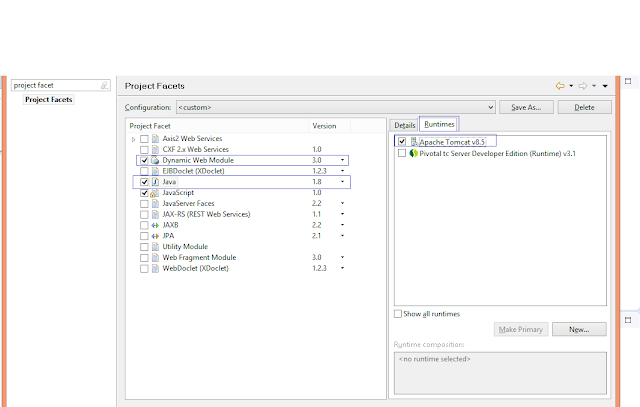Click the lower maximize icon at right edge
Viewport: 640px width, 407px height.
coord(628,320)
